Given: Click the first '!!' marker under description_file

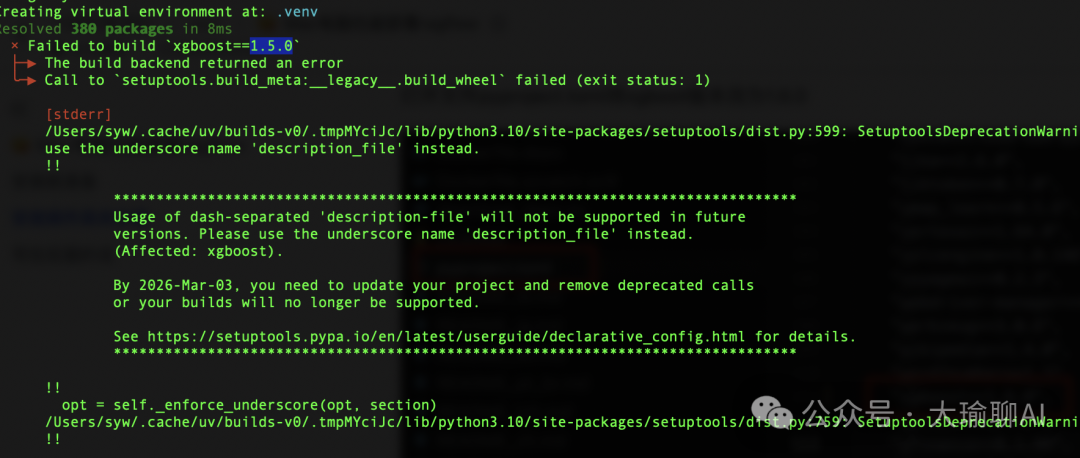Looking at the screenshot, I should pos(53,165).
